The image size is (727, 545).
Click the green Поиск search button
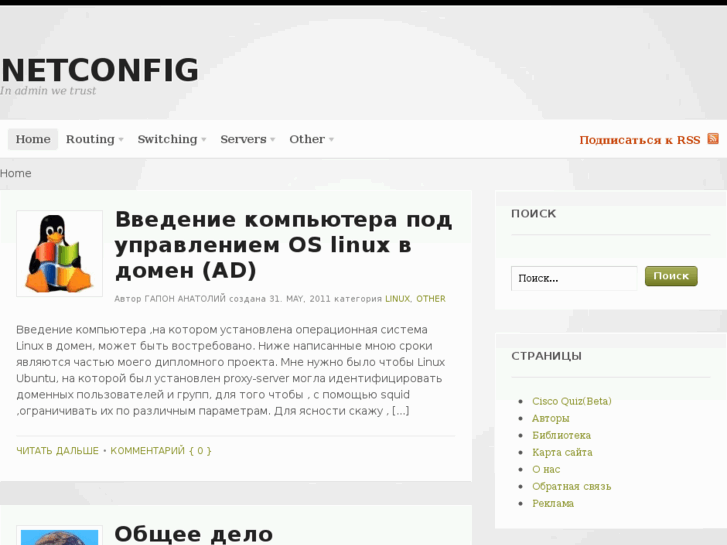pyautogui.click(x=671, y=276)
